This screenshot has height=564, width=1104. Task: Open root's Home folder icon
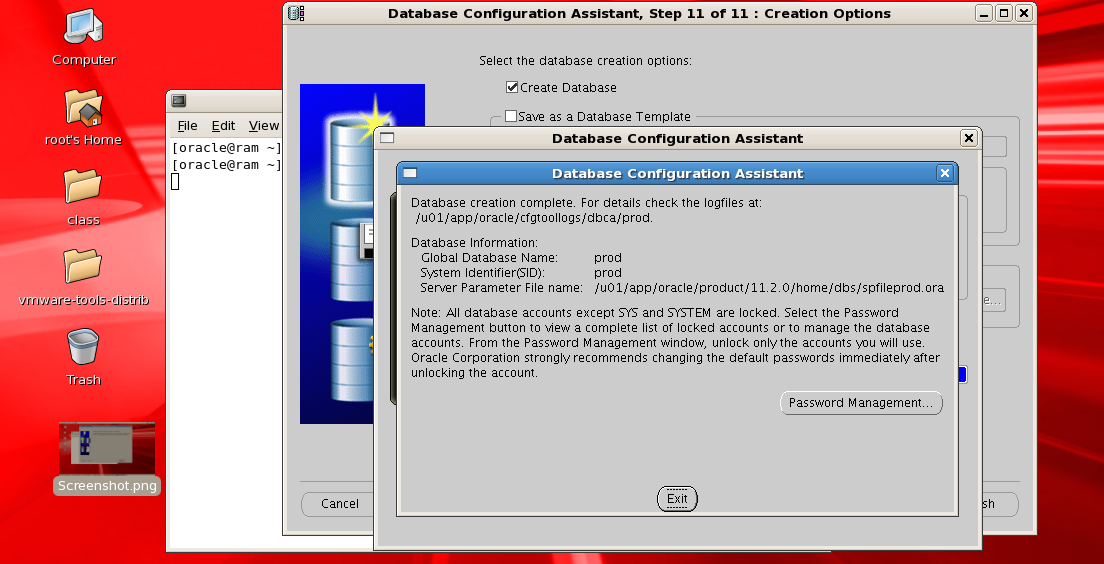tap(84, 108)
